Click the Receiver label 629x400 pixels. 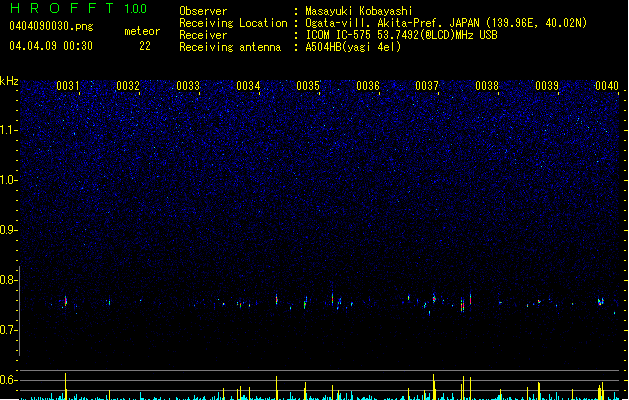[x=203, y=35]
